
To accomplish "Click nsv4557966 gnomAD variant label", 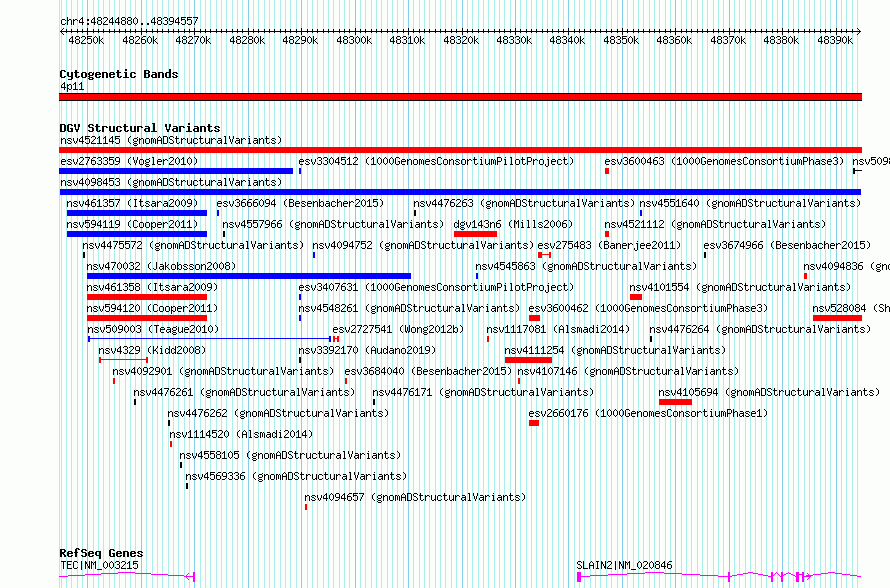I will pyautogui.click(x=333, y=224).
